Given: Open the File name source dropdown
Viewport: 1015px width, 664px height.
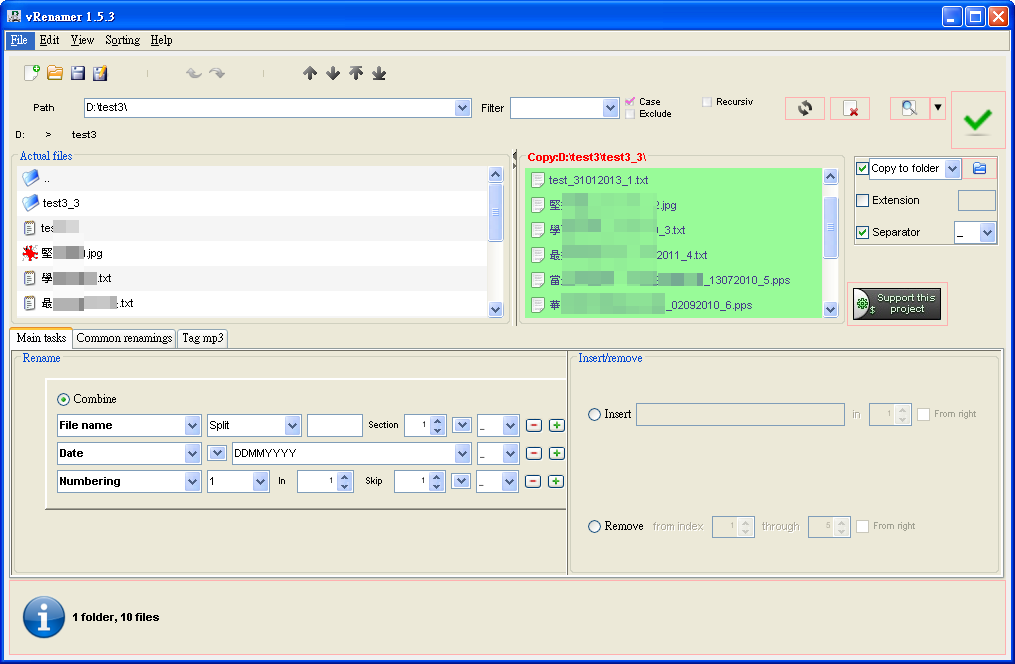Looking at the screenshot, I should [192, 425].
